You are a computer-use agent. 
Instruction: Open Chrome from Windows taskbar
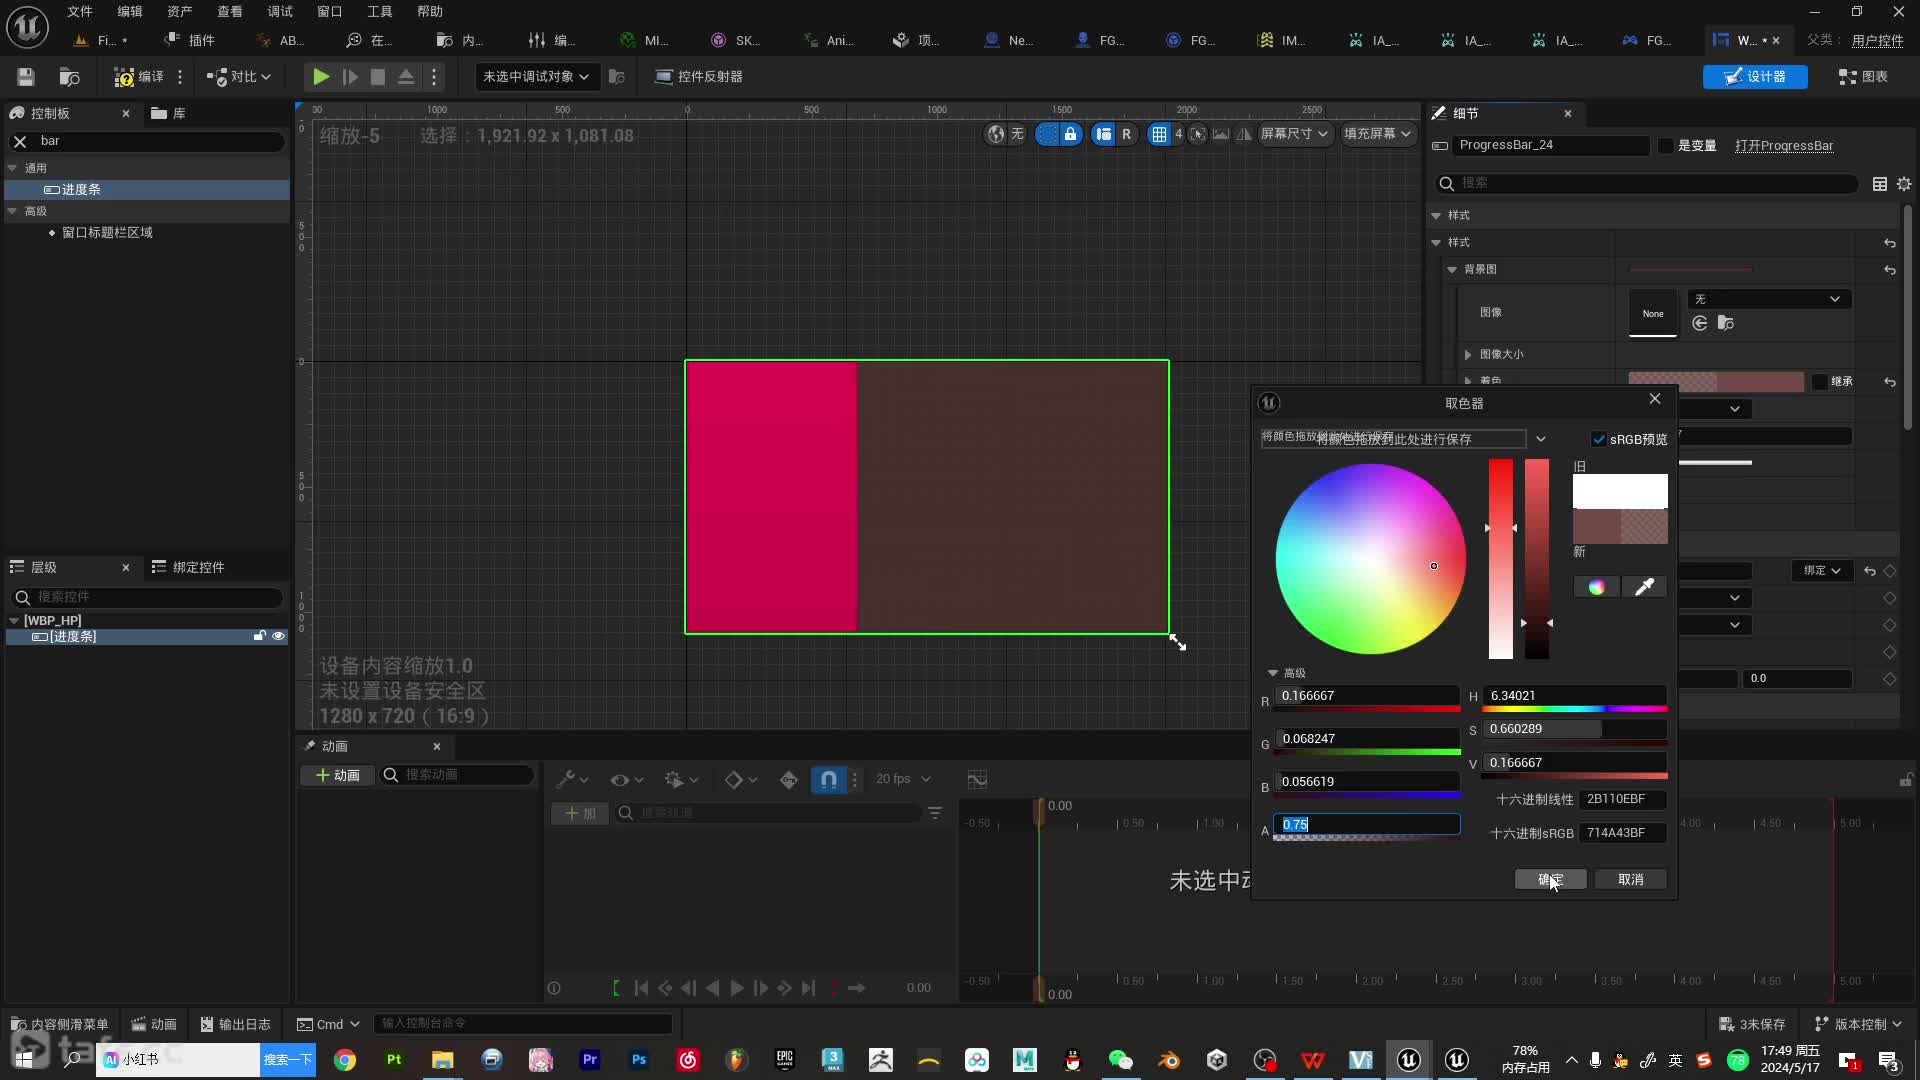pyautogui.click(x=345, y=1060)
